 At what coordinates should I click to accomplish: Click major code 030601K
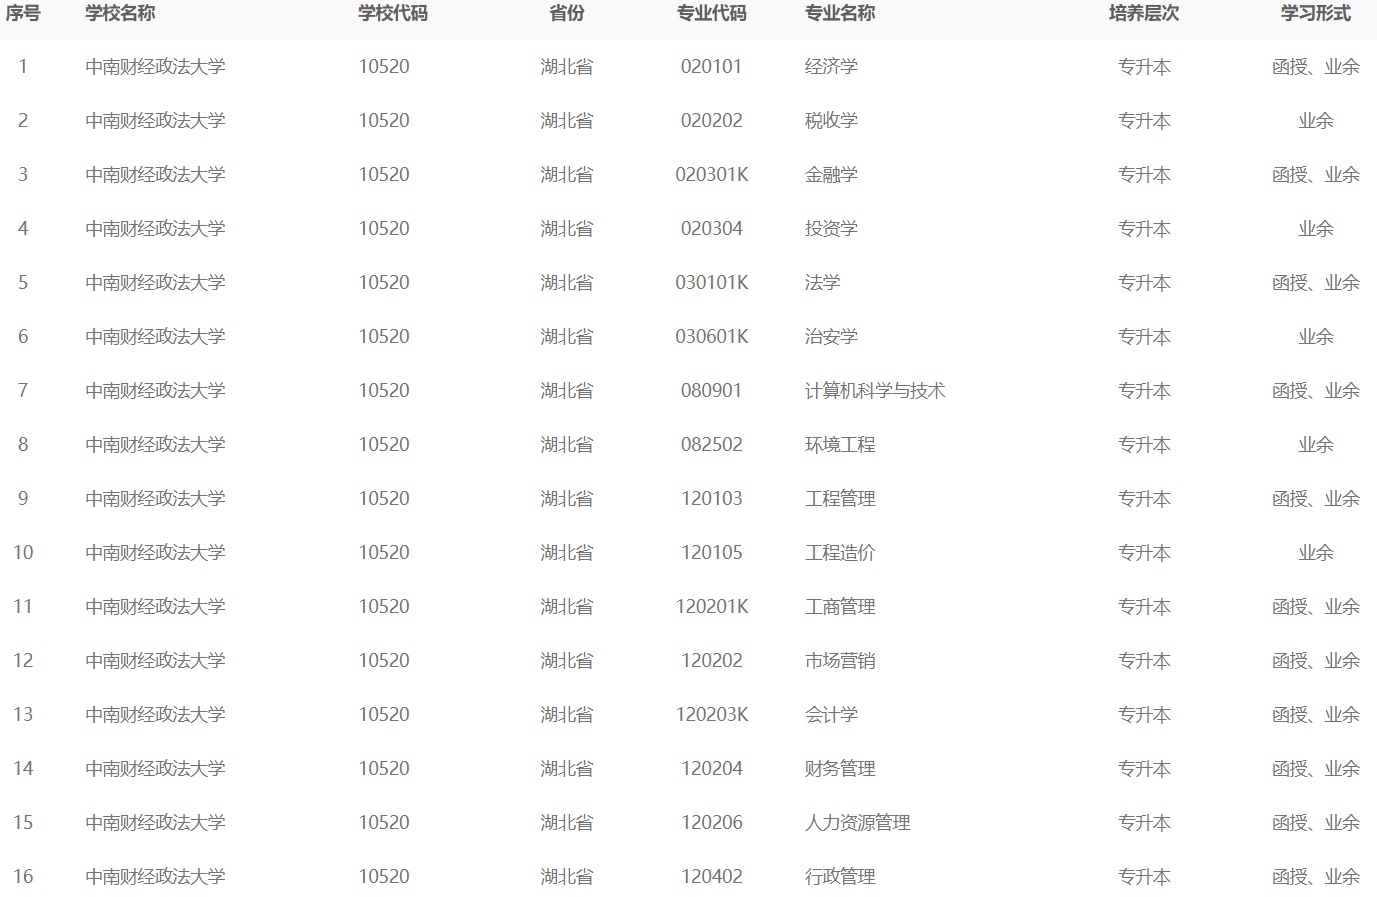[712, 337]
